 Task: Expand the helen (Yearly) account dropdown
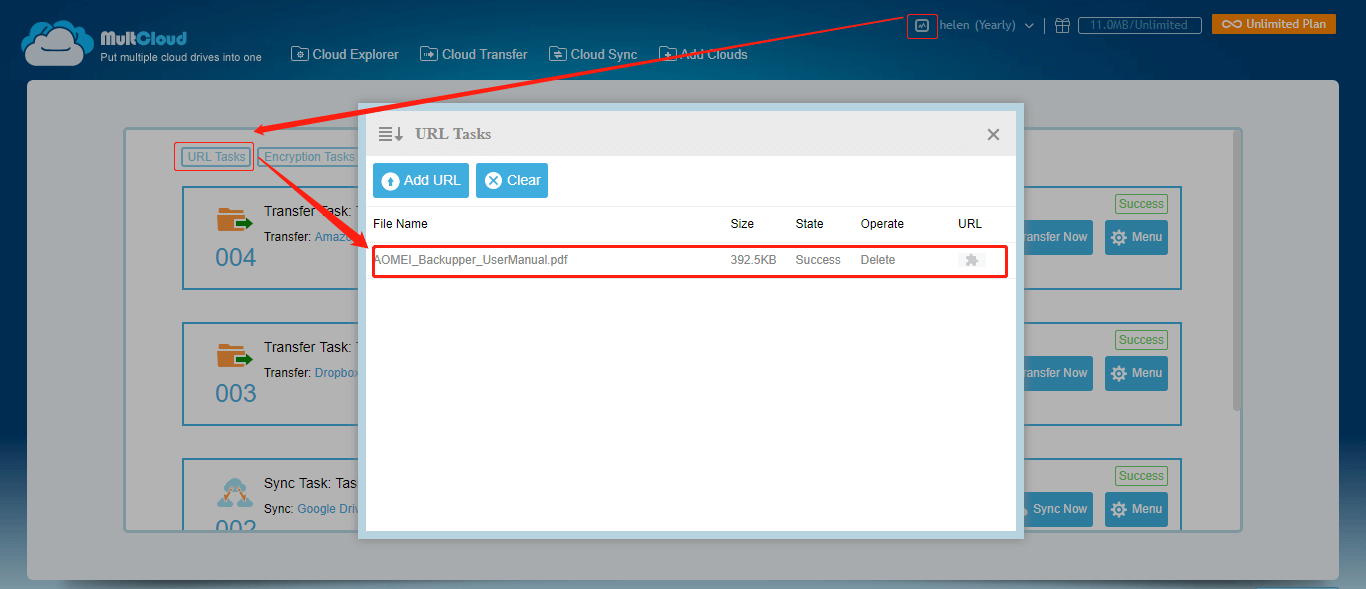pos(987,25)
